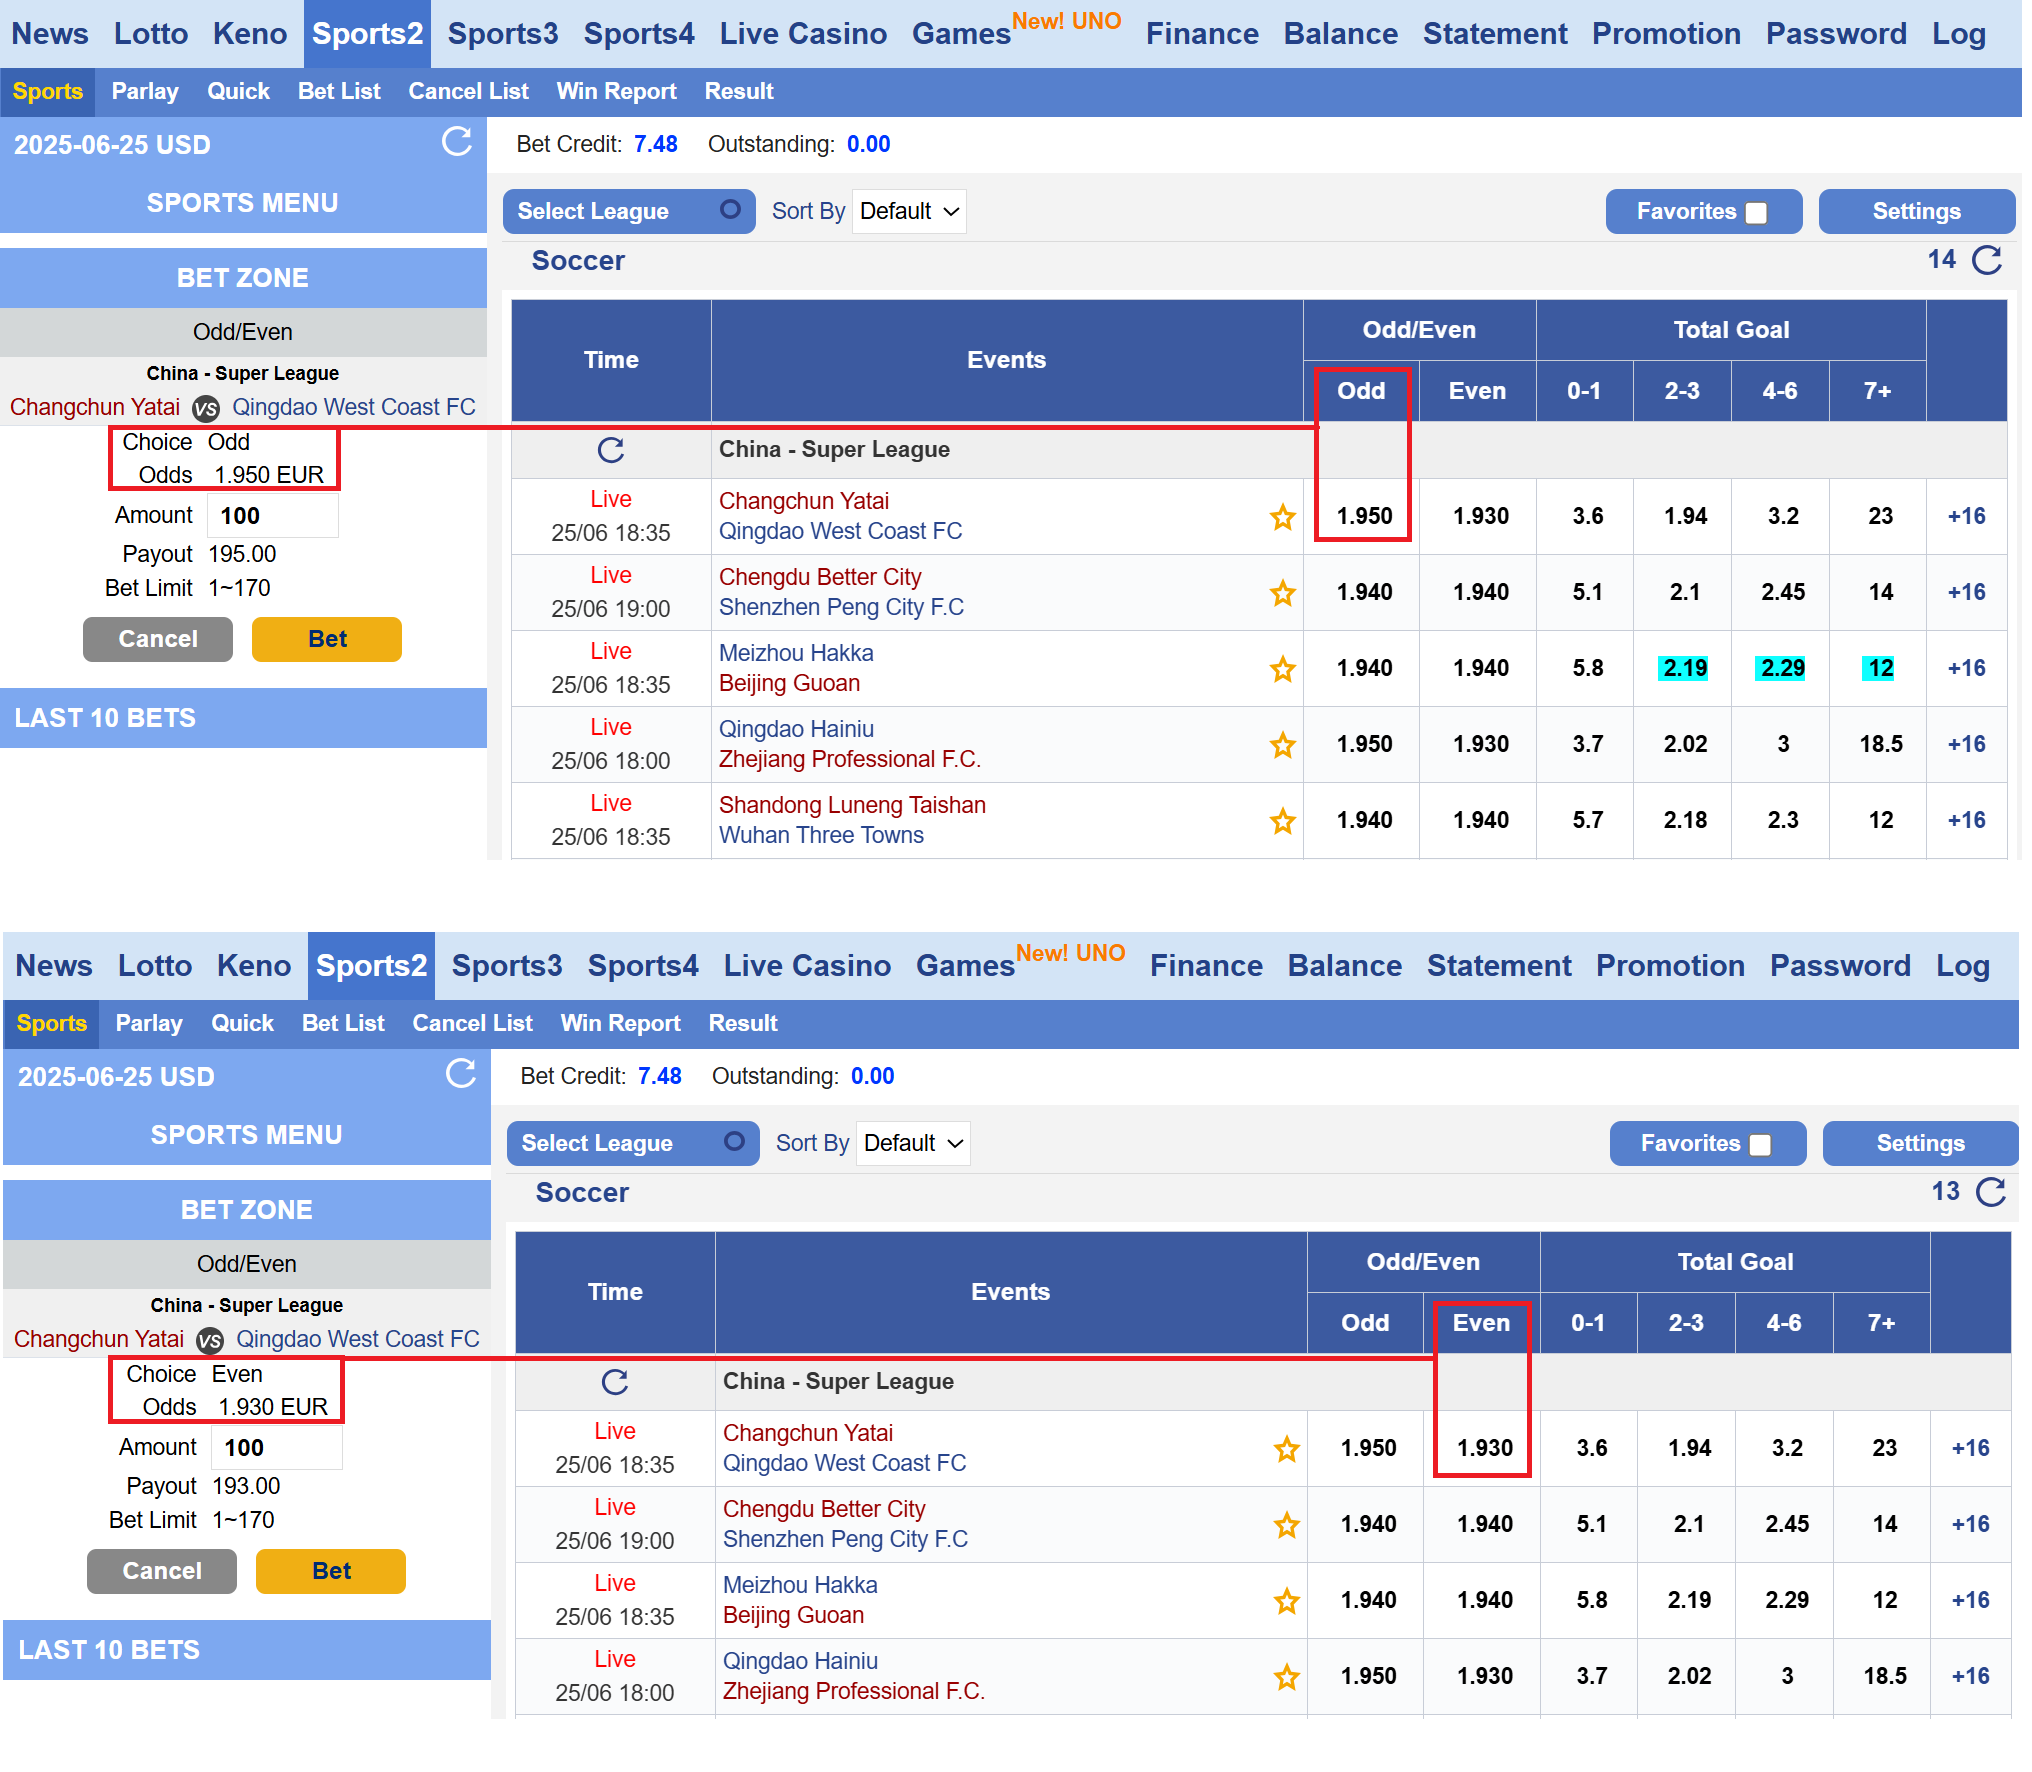Select Even 1.930 for Changchun Yatai bottom table

[1484, 1448]
